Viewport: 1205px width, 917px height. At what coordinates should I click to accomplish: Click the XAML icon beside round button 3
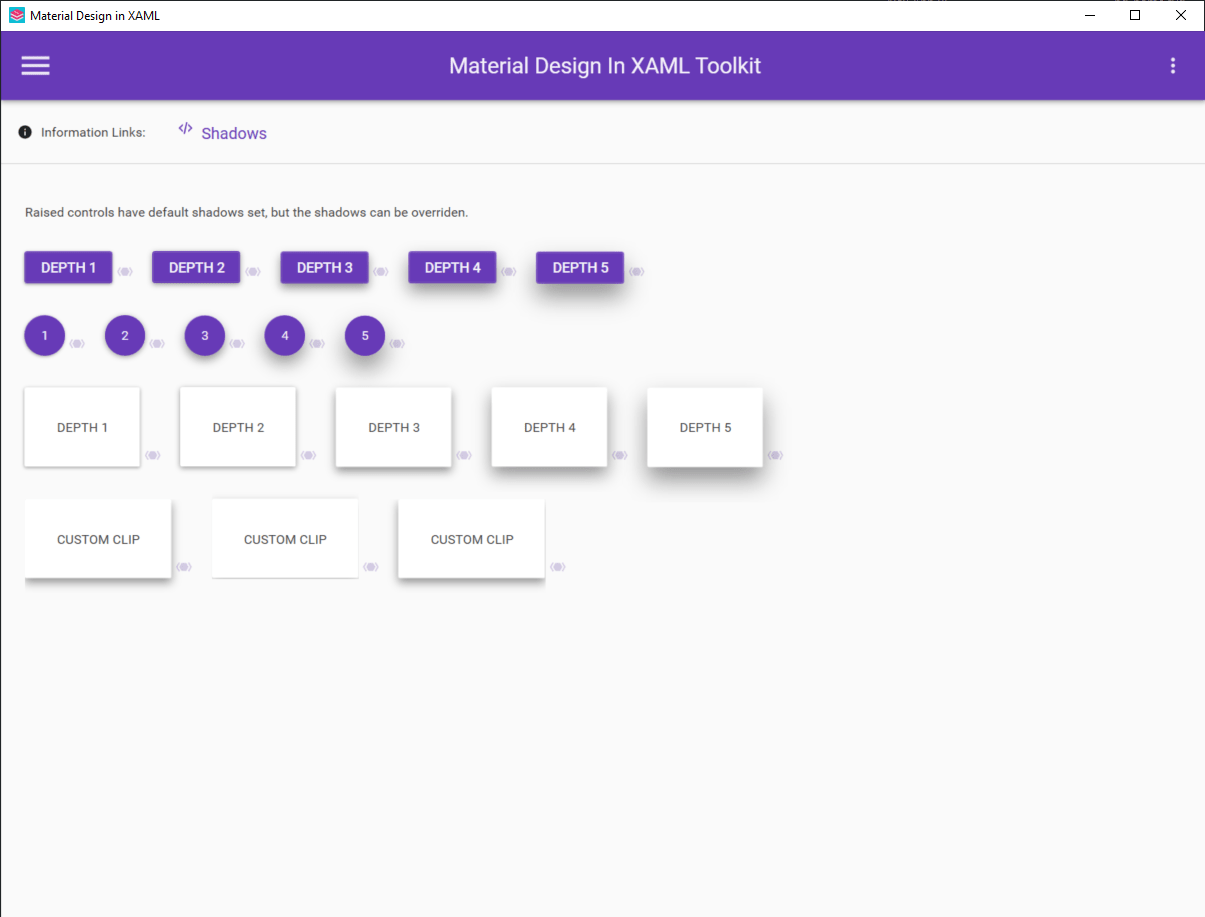(237, 344)
